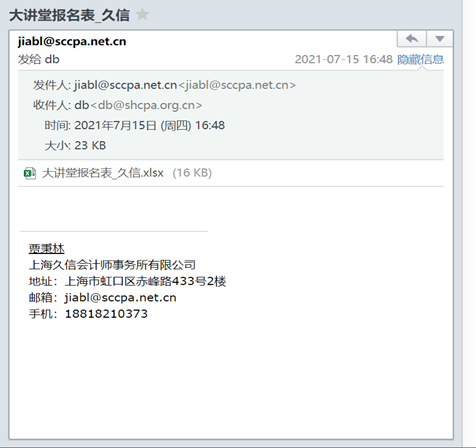Click the 隐藏信息 link
The image size is (476, 448).
tap(420, 59)
